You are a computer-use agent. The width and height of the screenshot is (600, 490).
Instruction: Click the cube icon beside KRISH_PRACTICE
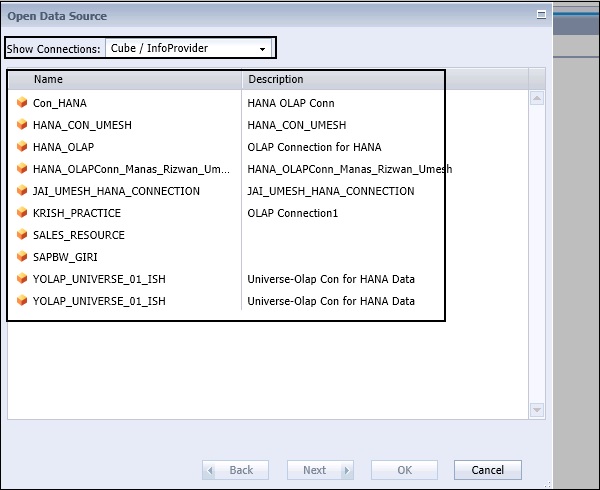[22, 212]
